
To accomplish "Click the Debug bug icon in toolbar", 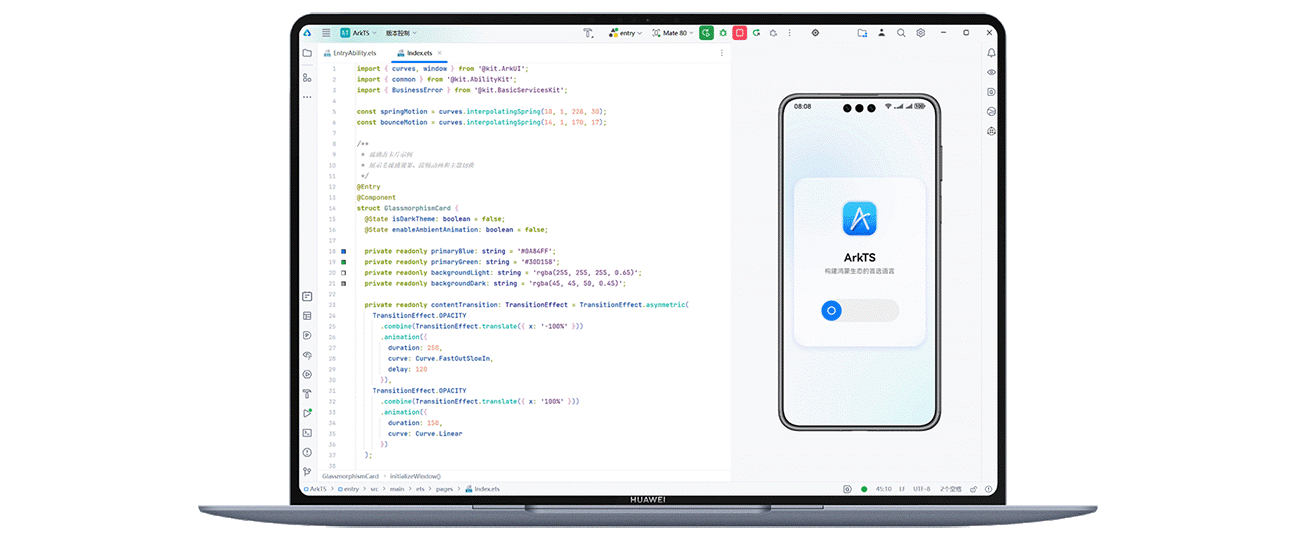I will click(723, 33).
